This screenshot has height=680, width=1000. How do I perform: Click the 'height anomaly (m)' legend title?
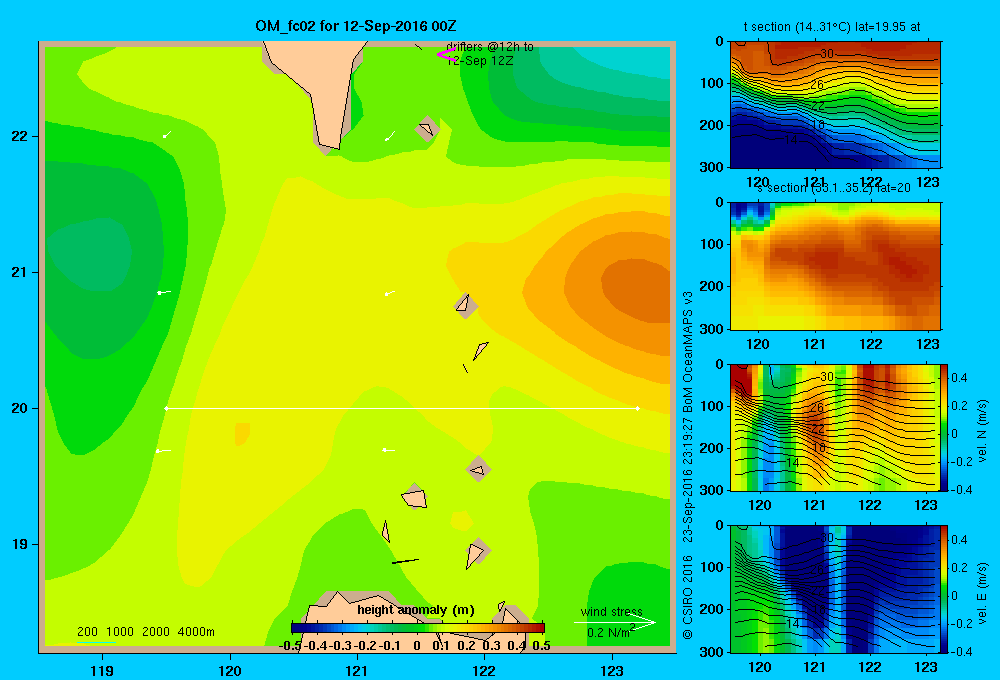coord(416,609)
